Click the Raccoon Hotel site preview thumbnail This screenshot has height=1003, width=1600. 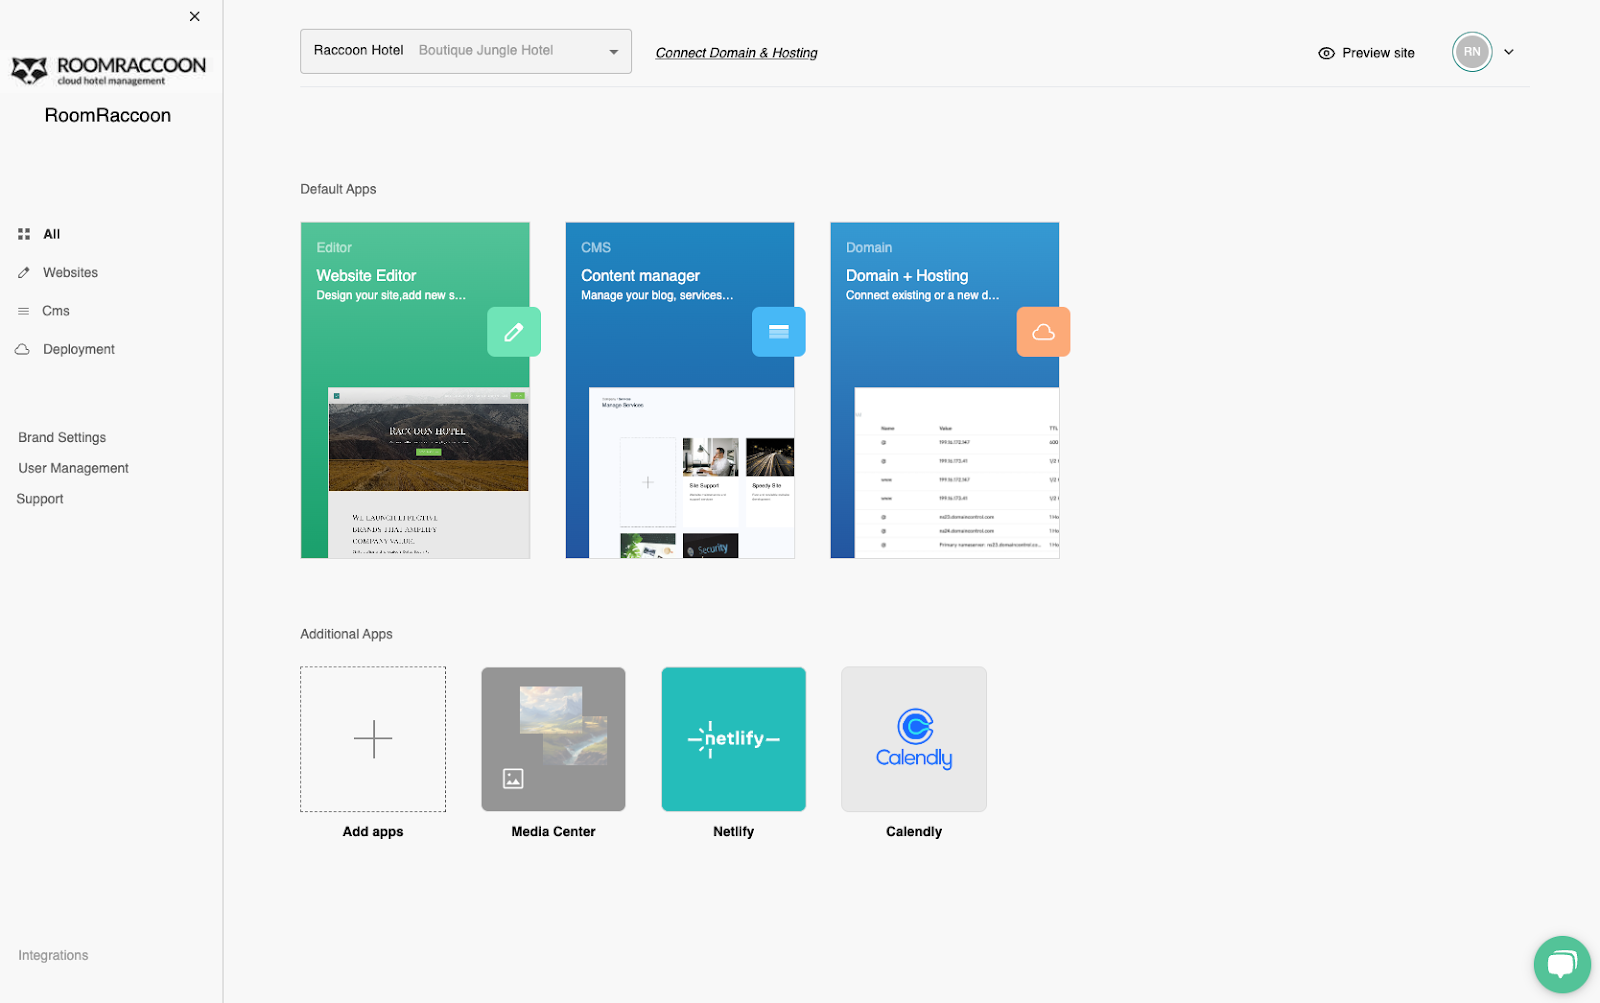click(428, 472)
